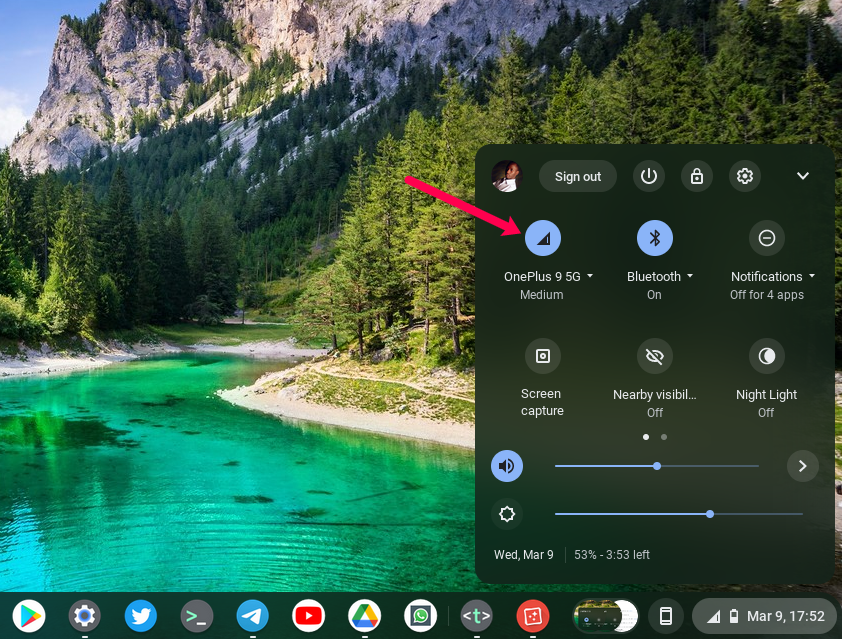Open Terminal app from the shelf
Viewport: 842px width, 639px height.
[x=196, y=616]
